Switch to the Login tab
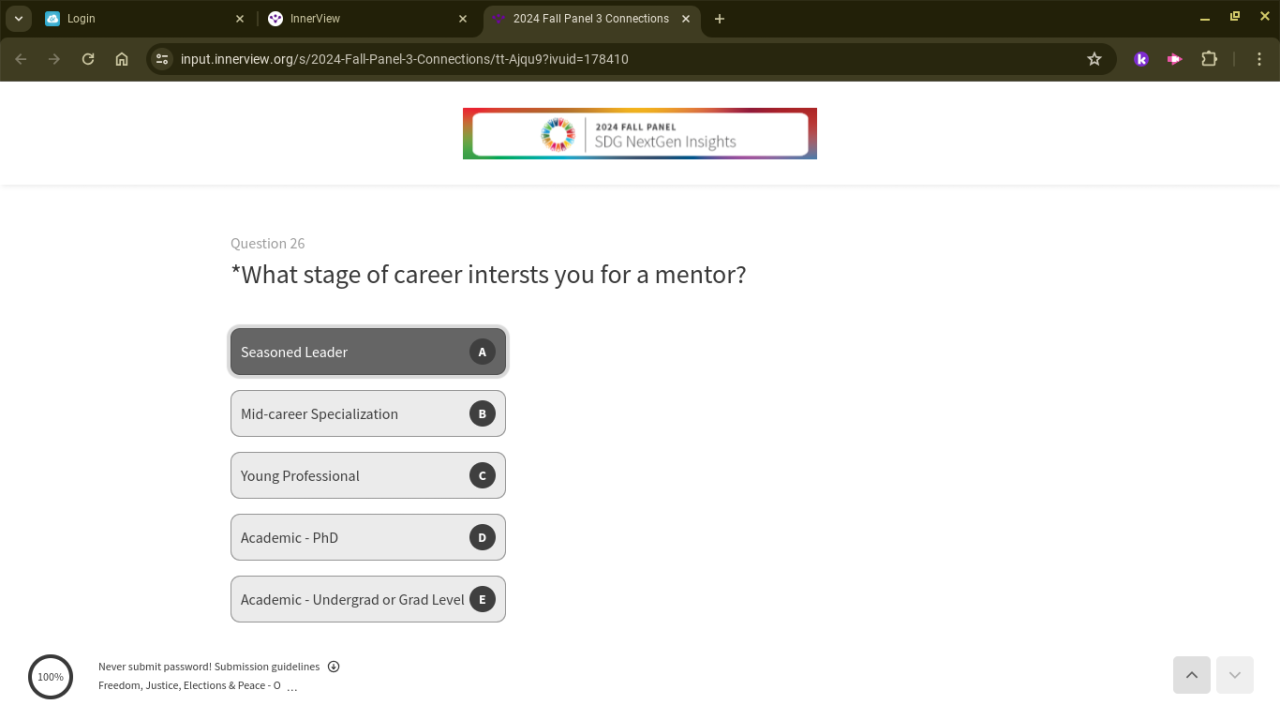The image size is (1280, 720). point(140,19)
